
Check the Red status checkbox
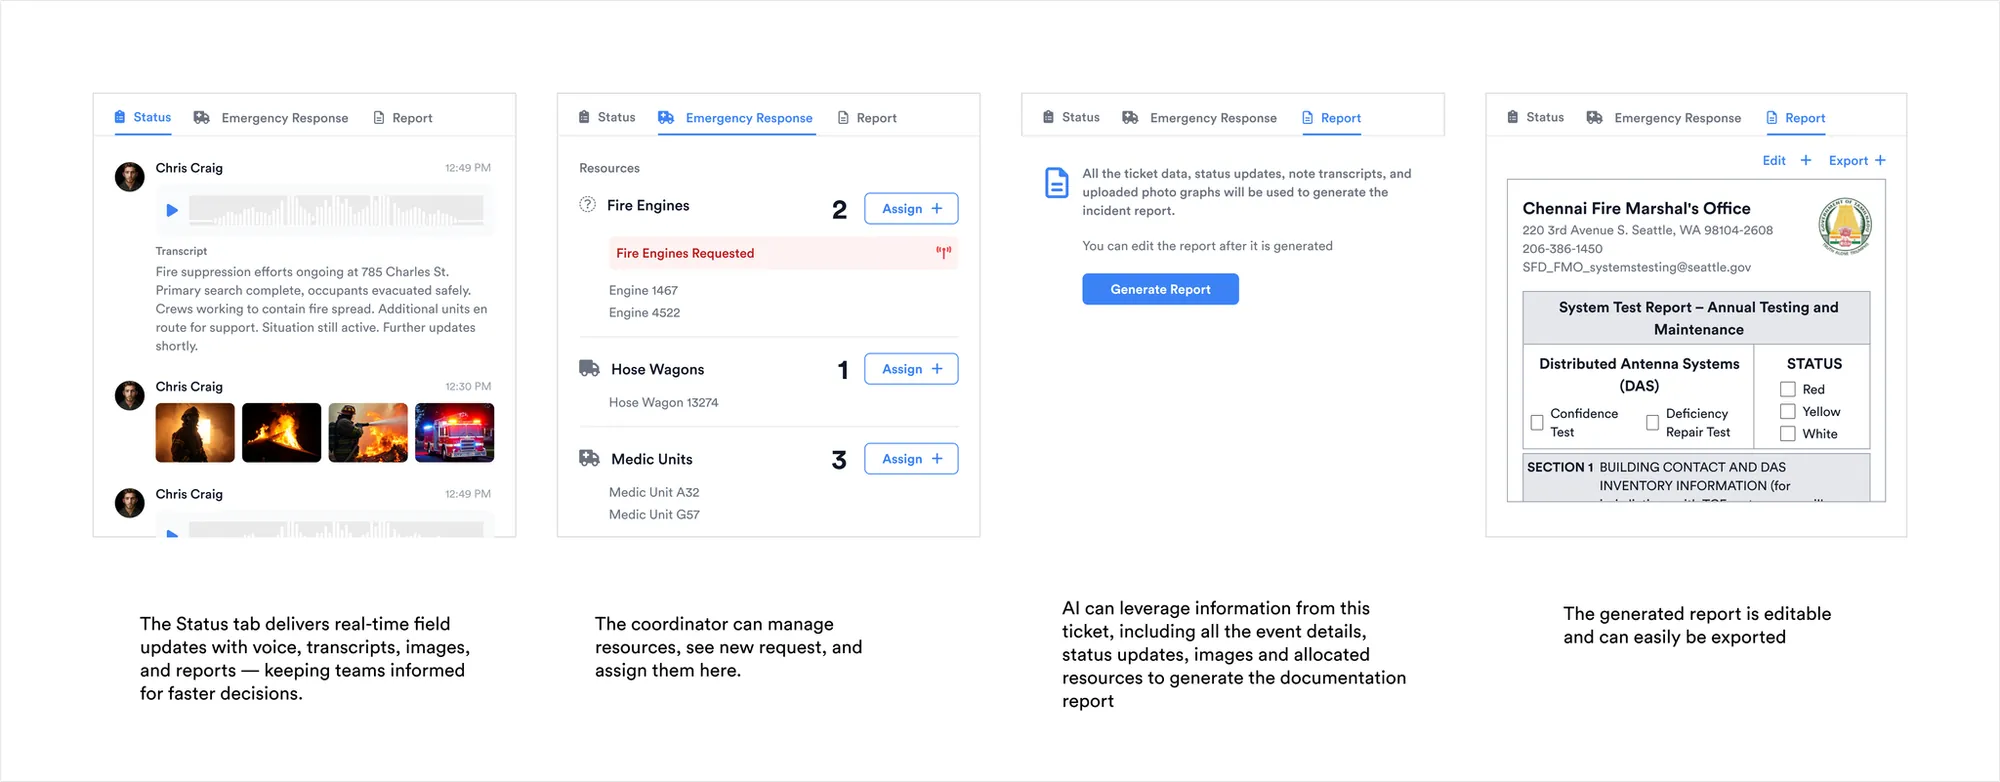1788,389
